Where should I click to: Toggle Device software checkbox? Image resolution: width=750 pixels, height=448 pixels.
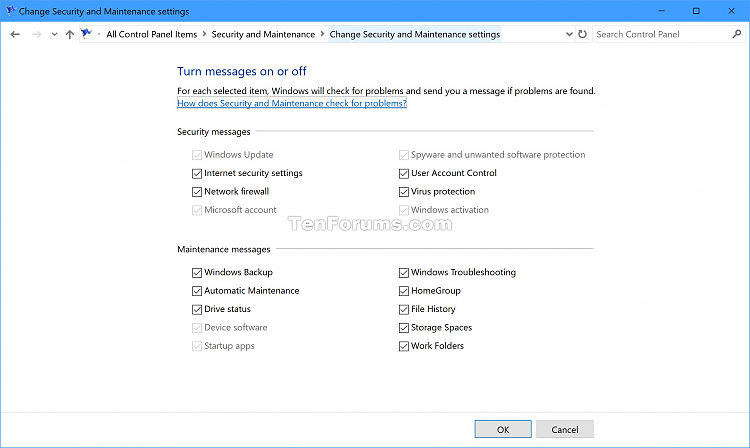[x=197, y=328]
